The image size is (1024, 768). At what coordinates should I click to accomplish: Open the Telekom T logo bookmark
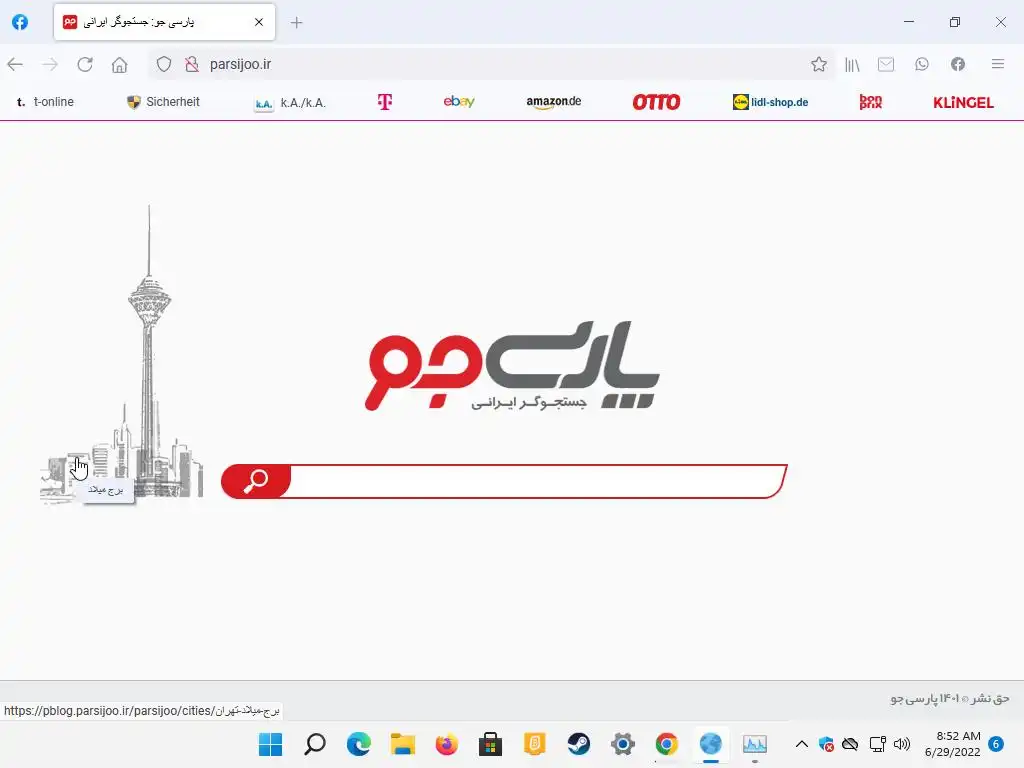click(385, 102)
